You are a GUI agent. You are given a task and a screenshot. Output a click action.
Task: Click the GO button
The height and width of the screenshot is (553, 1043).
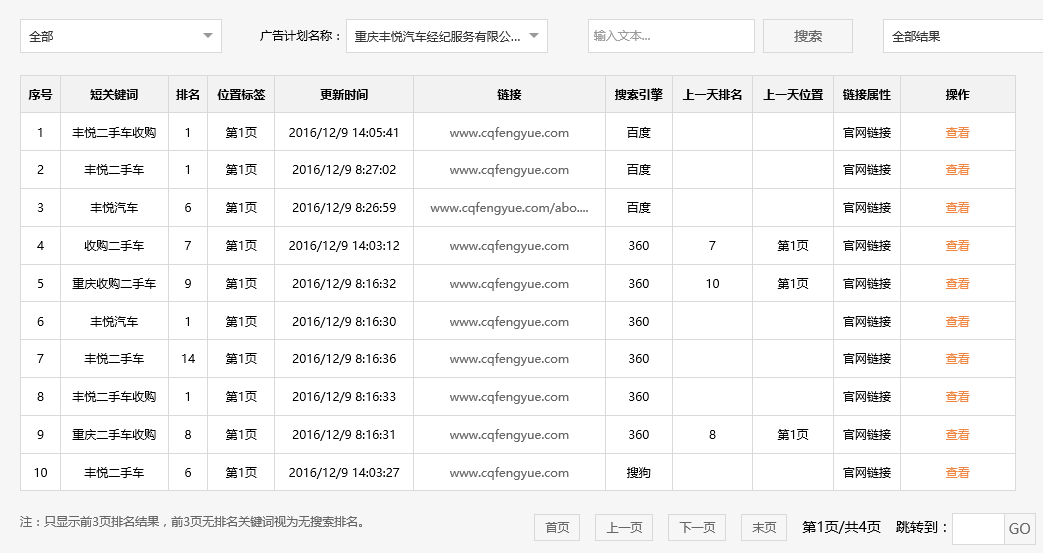pyautogui.click(x=1019, y=529)
